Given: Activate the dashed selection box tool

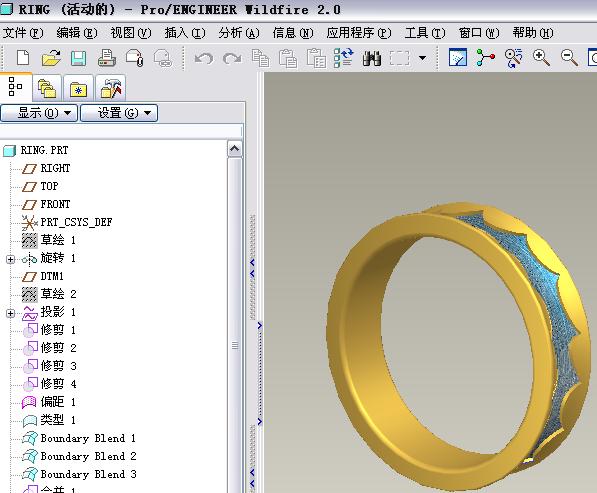Looking at the screenshot, I should (400, 59).
